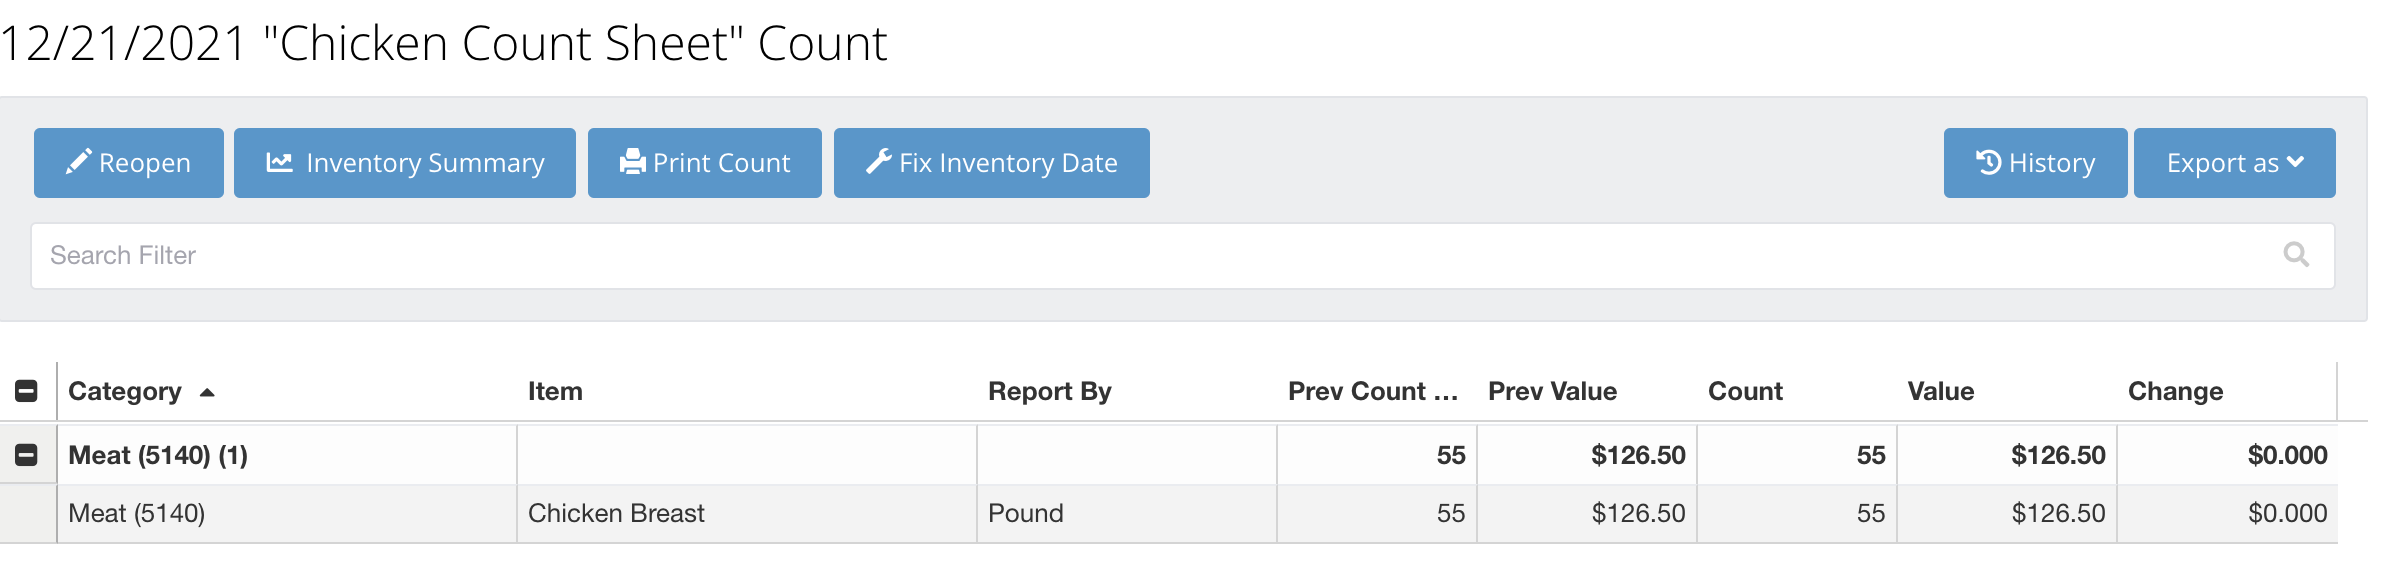Click the Value column header
The width and height of the screenshot is (2386, 586).
[x=1940, y=391]
